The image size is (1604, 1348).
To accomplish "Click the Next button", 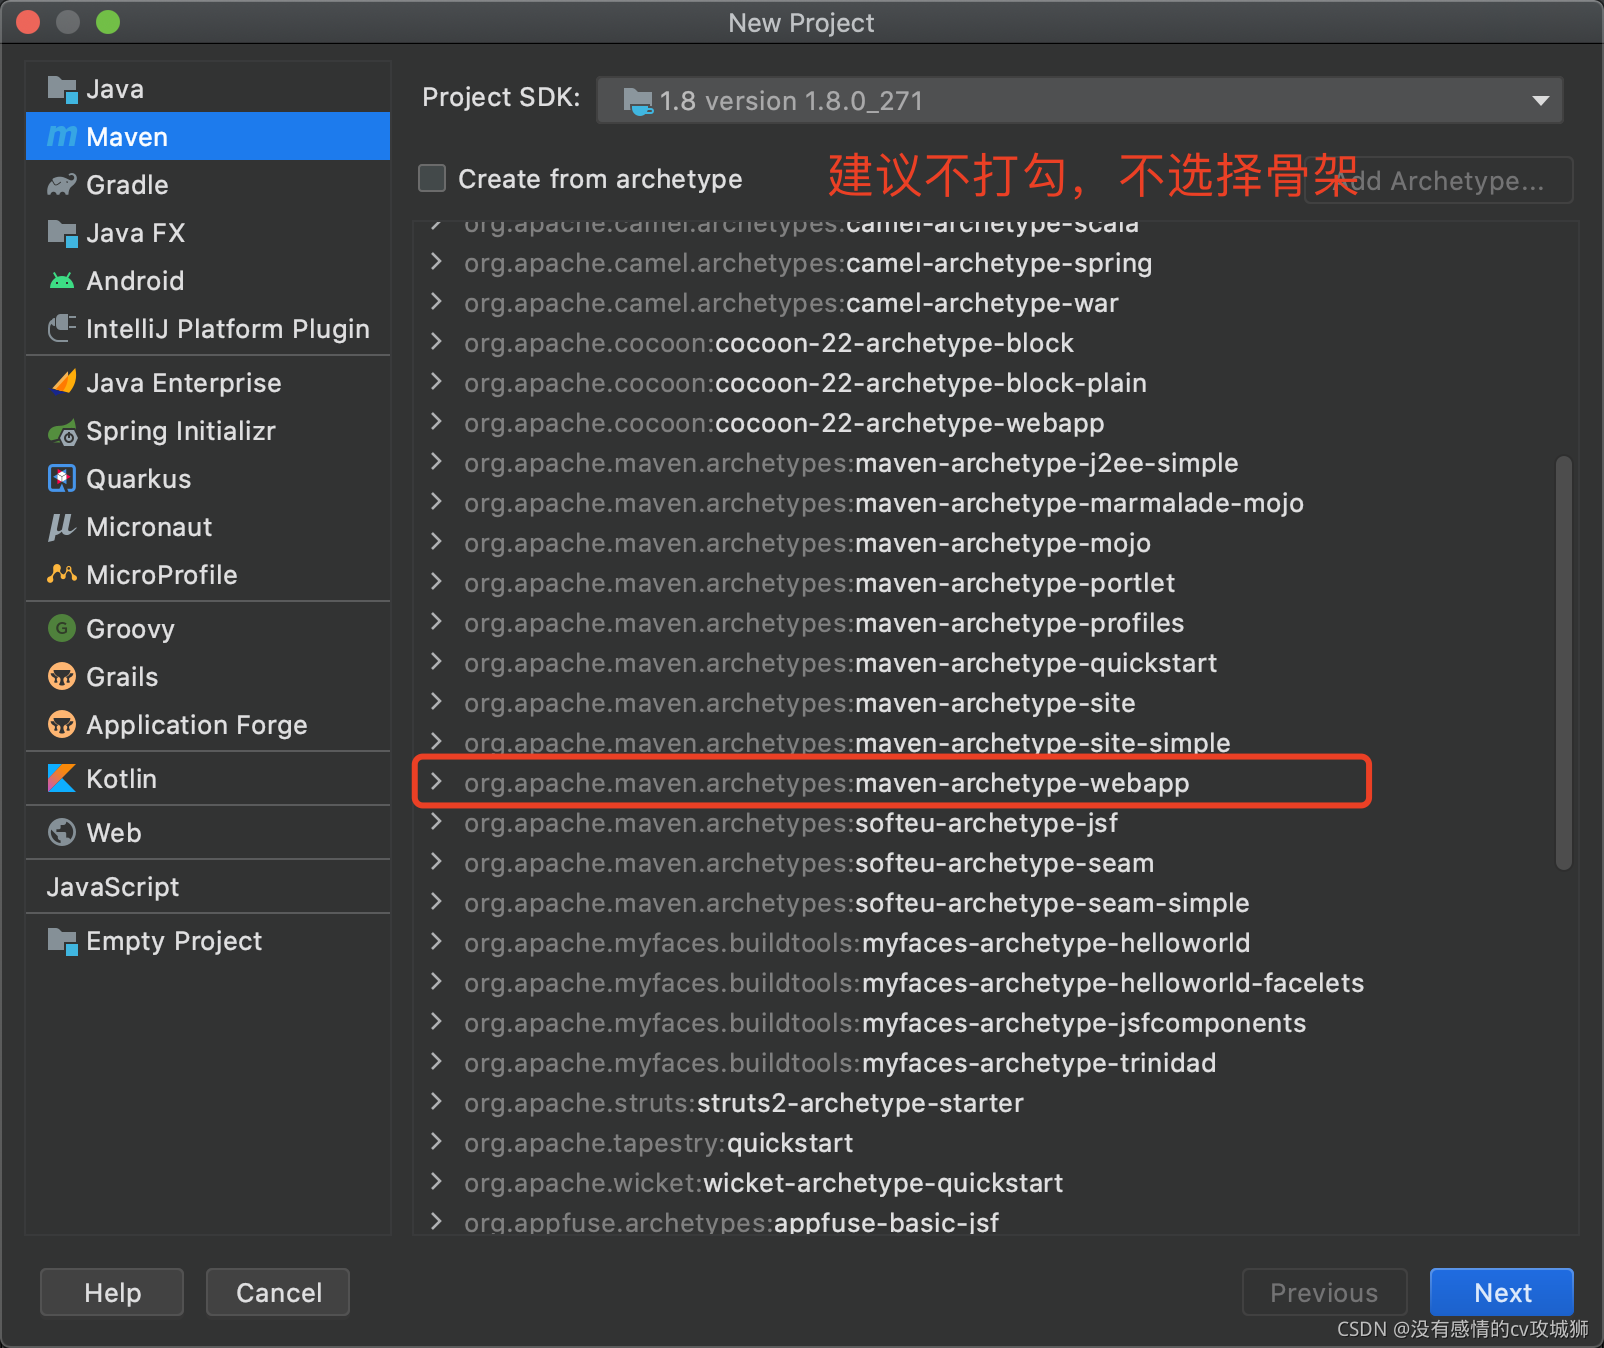I will point(1502,1293).
